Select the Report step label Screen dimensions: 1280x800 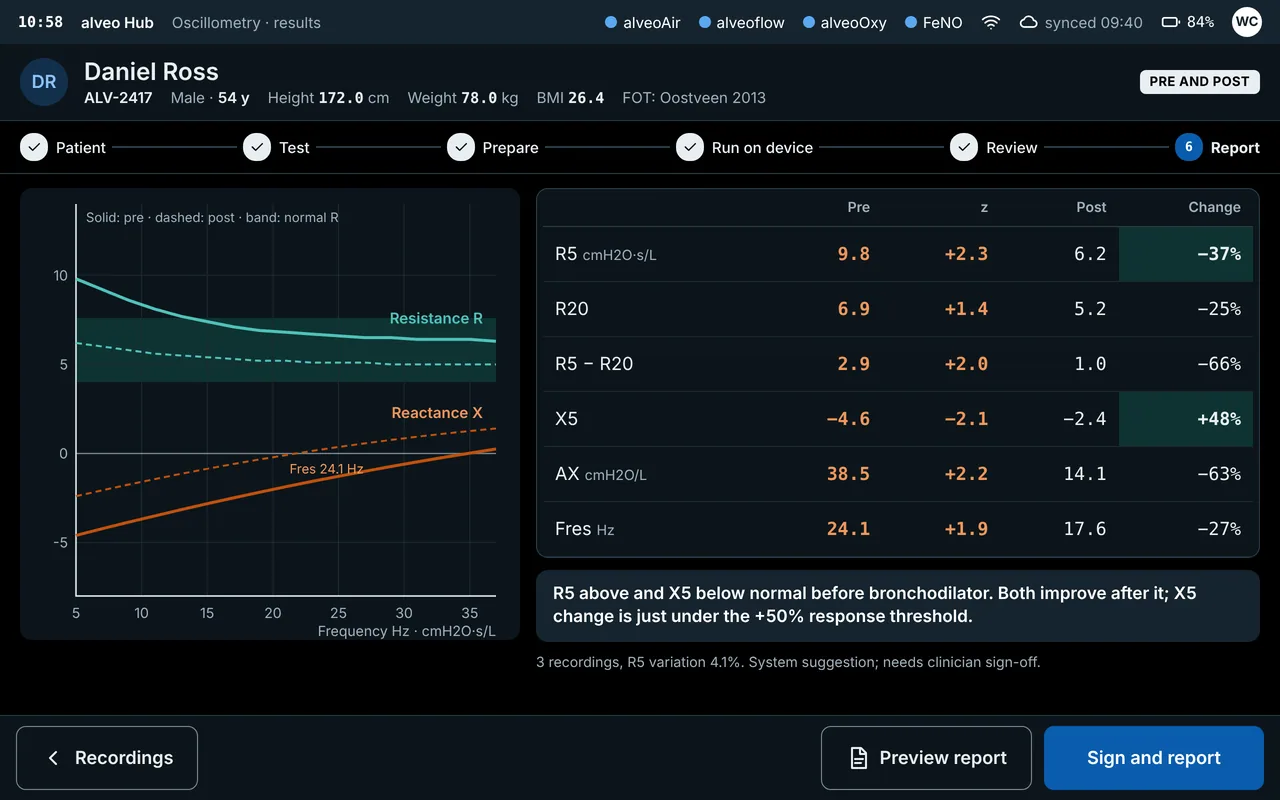(x=1235, y=147)
